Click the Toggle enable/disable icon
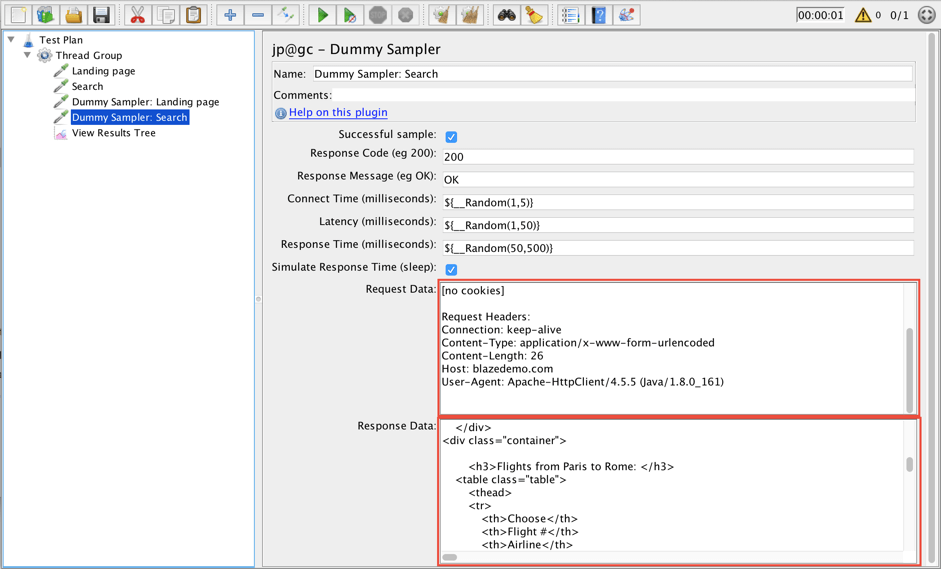The width and height of the screenshot is (941, 569). (286, 14)
